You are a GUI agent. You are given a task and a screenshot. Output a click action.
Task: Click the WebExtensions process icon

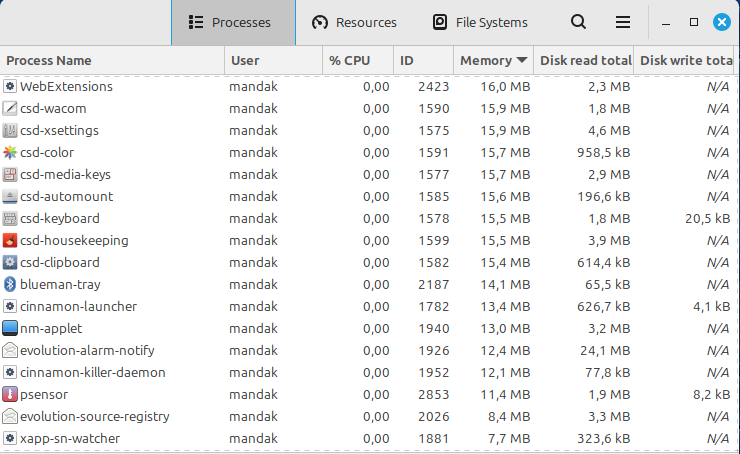[10, 86]
